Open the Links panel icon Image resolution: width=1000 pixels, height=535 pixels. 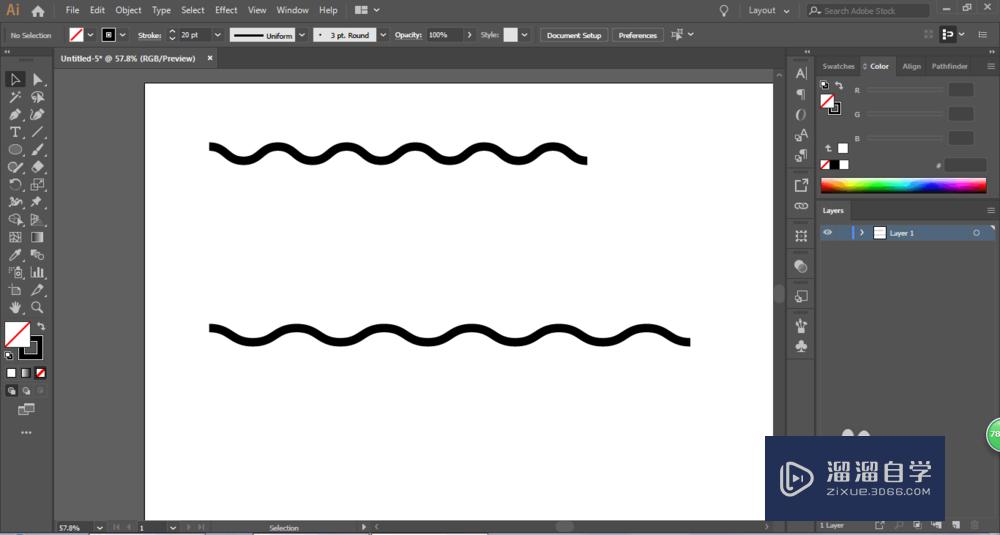(x=801, y=206)
